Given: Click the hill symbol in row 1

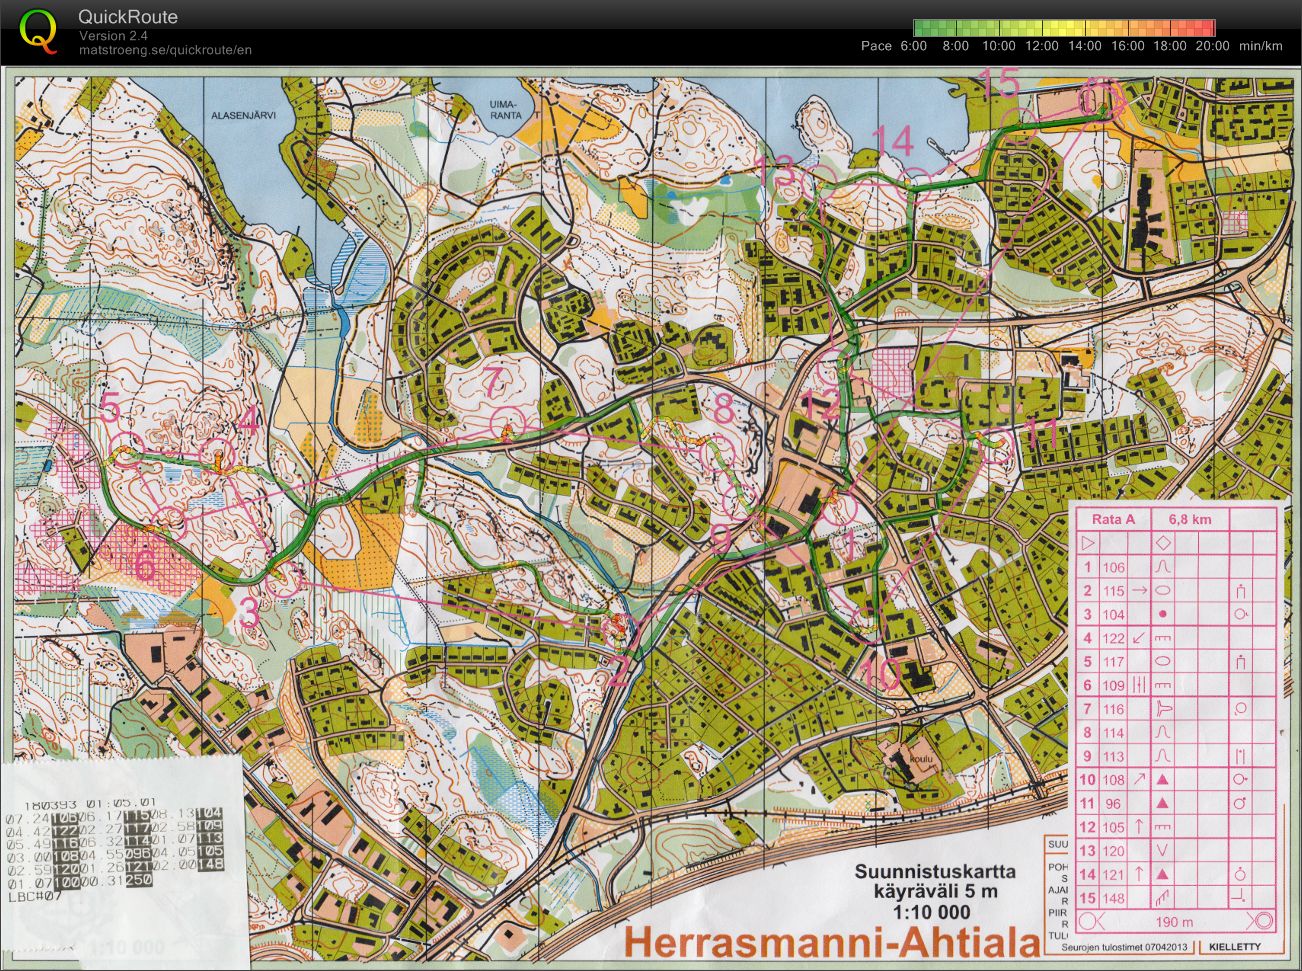Looking at the screenshot, I should pyautogui.click(x=1163, y=567).
